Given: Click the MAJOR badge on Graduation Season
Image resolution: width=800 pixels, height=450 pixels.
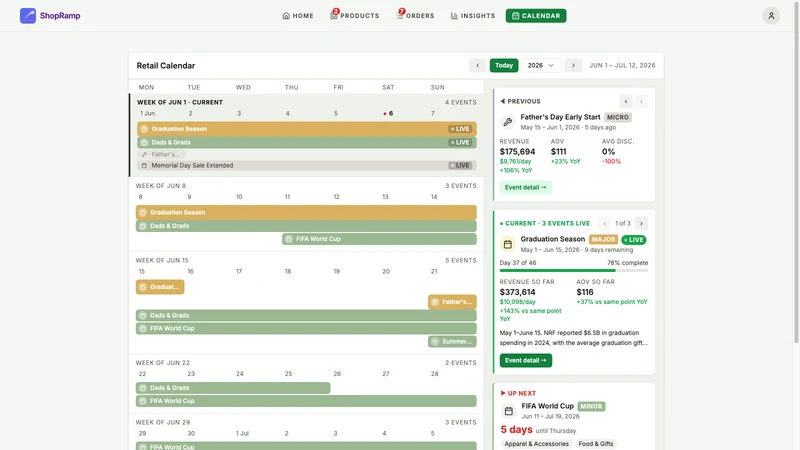Looking at the screenshot, I should pyautogui.click(x=603, y=239).
